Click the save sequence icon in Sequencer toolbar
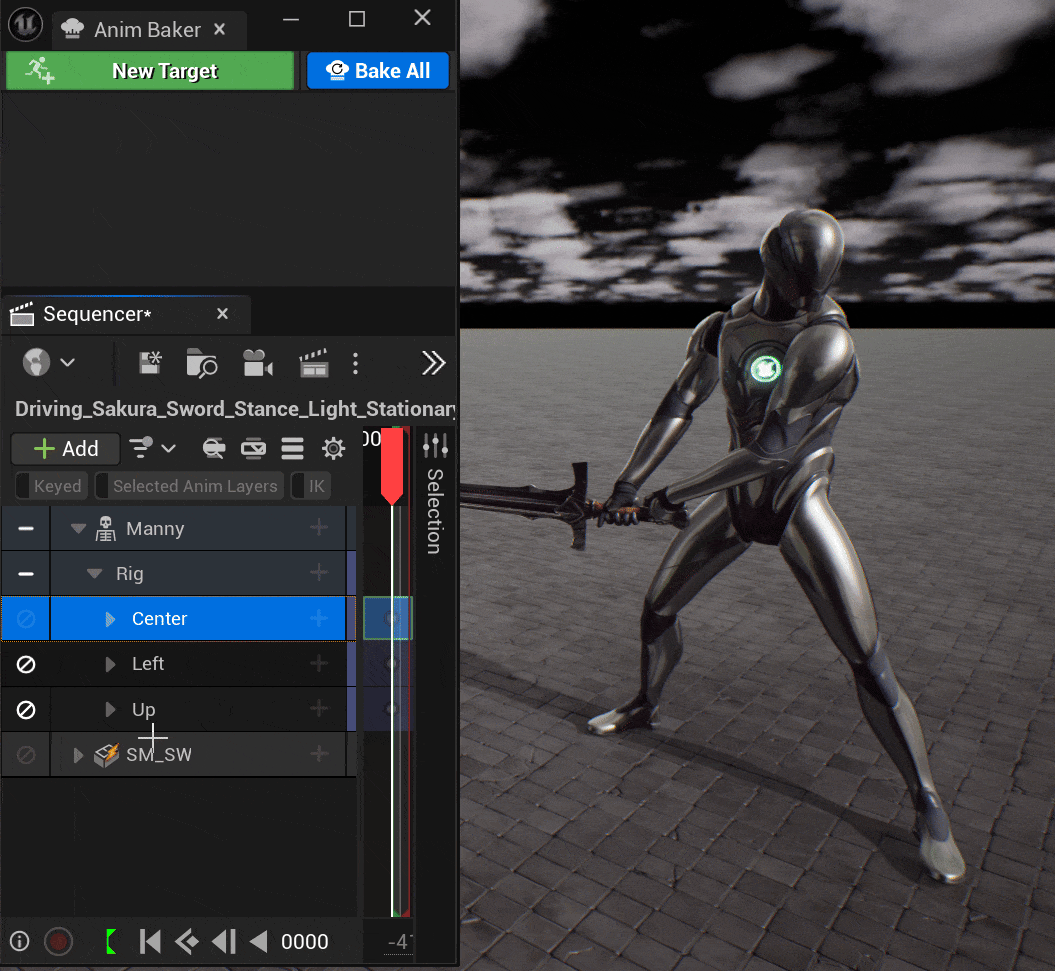1055x971 pixels. pos(150,363)
